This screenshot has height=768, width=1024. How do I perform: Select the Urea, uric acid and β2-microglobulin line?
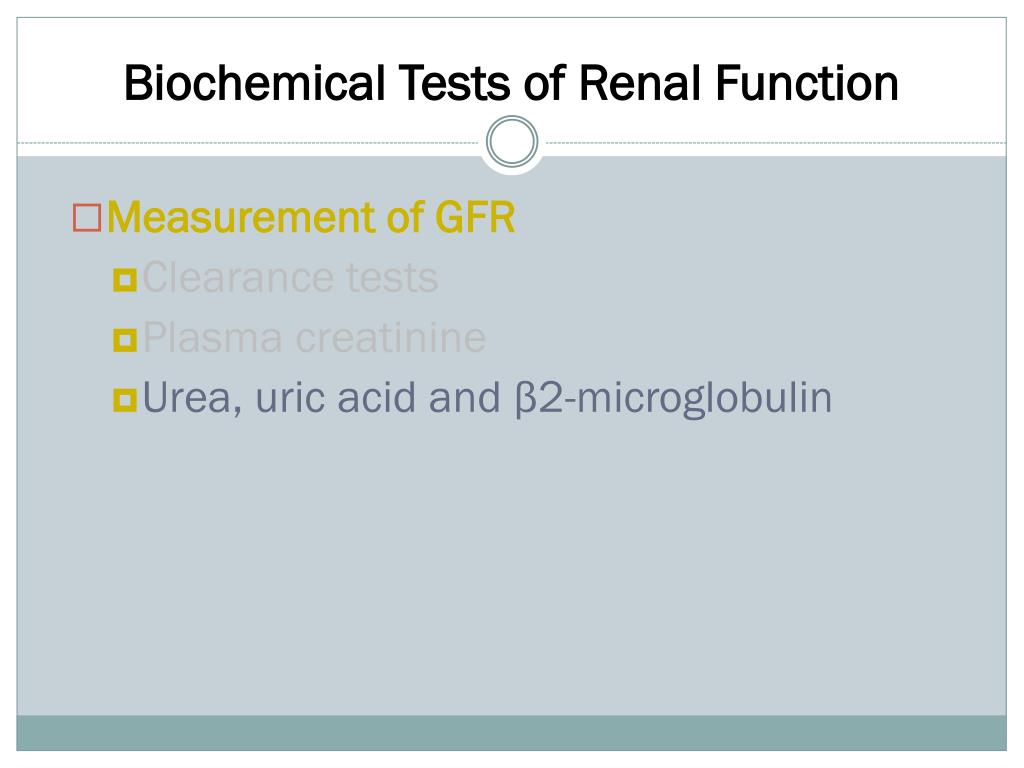(487, 398)
